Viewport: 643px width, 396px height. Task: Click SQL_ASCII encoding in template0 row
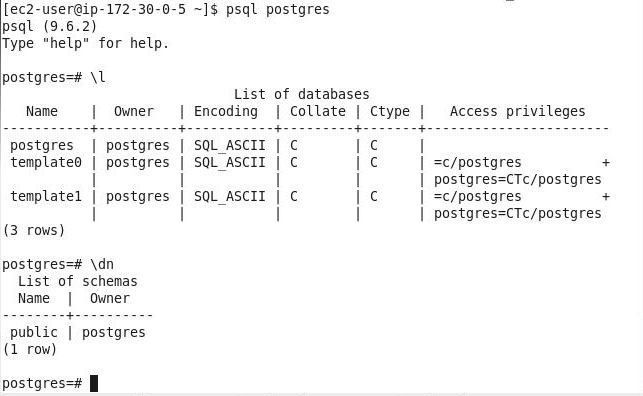click(230, 162)
